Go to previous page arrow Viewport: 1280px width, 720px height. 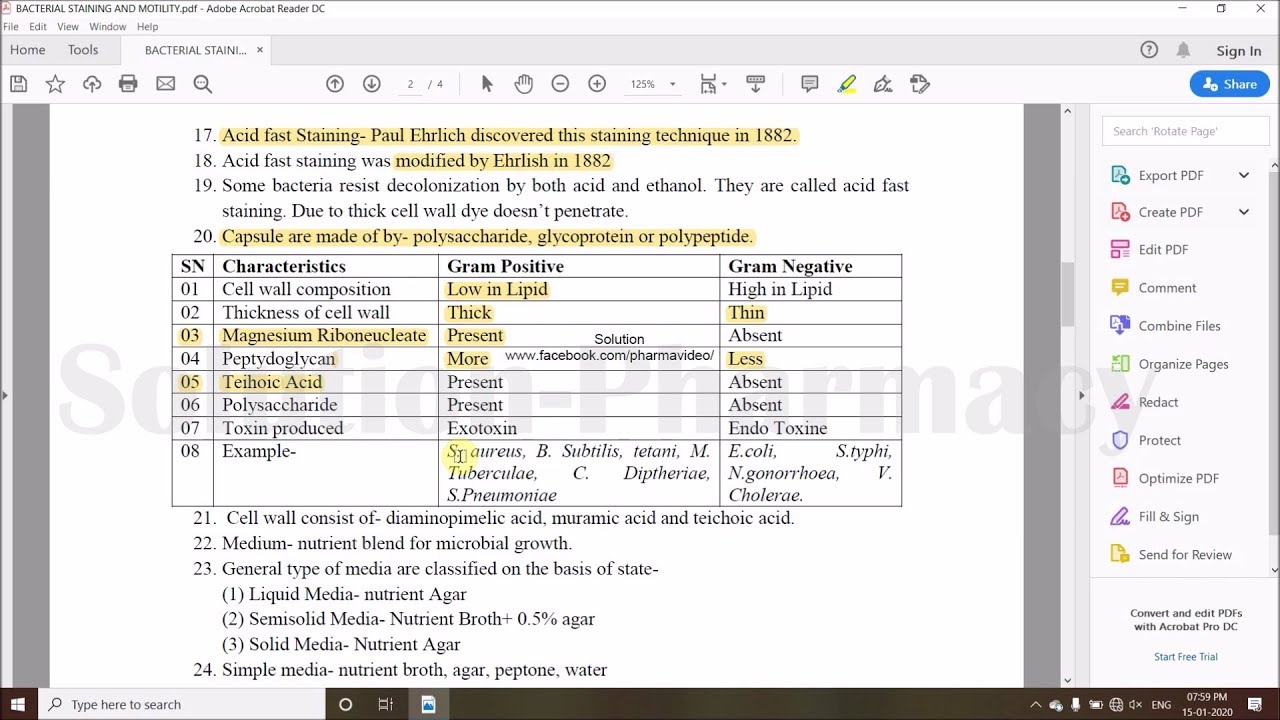pos(335,84)
